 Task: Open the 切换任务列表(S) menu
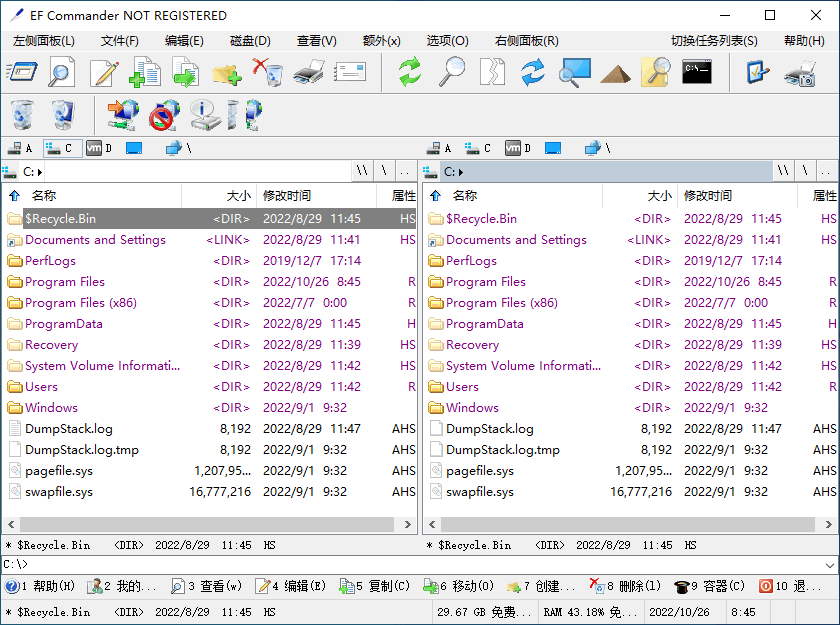[x=714, y=41]
